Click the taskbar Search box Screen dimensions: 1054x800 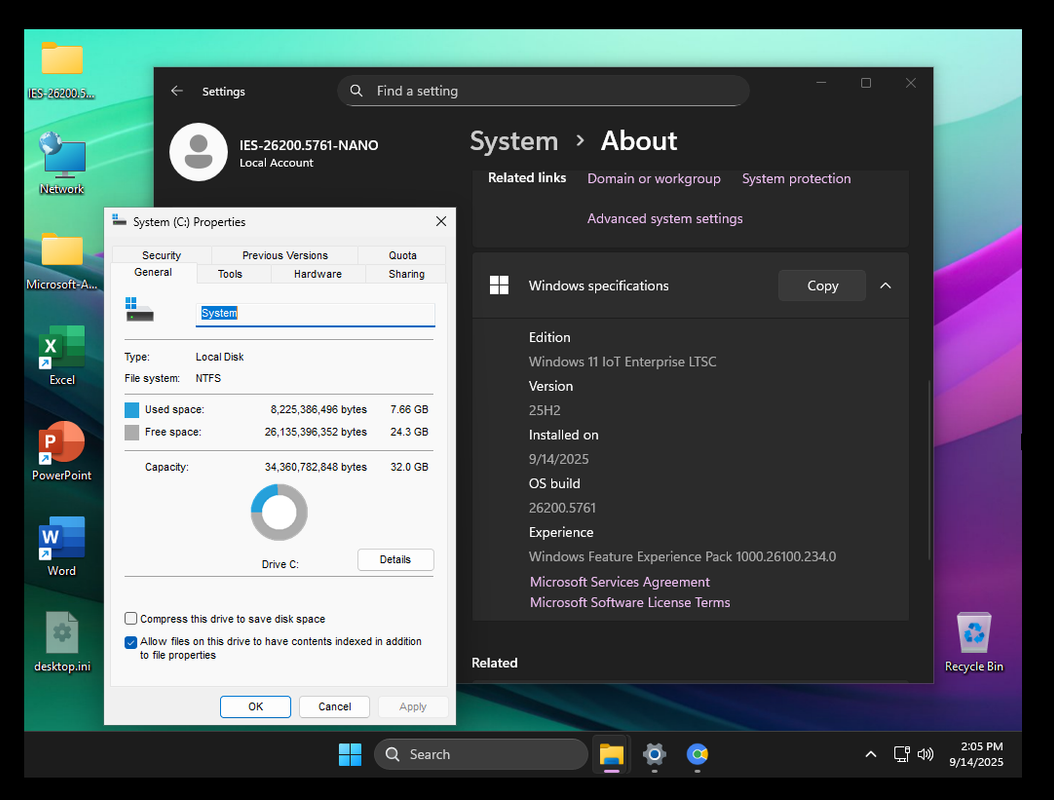481,754
